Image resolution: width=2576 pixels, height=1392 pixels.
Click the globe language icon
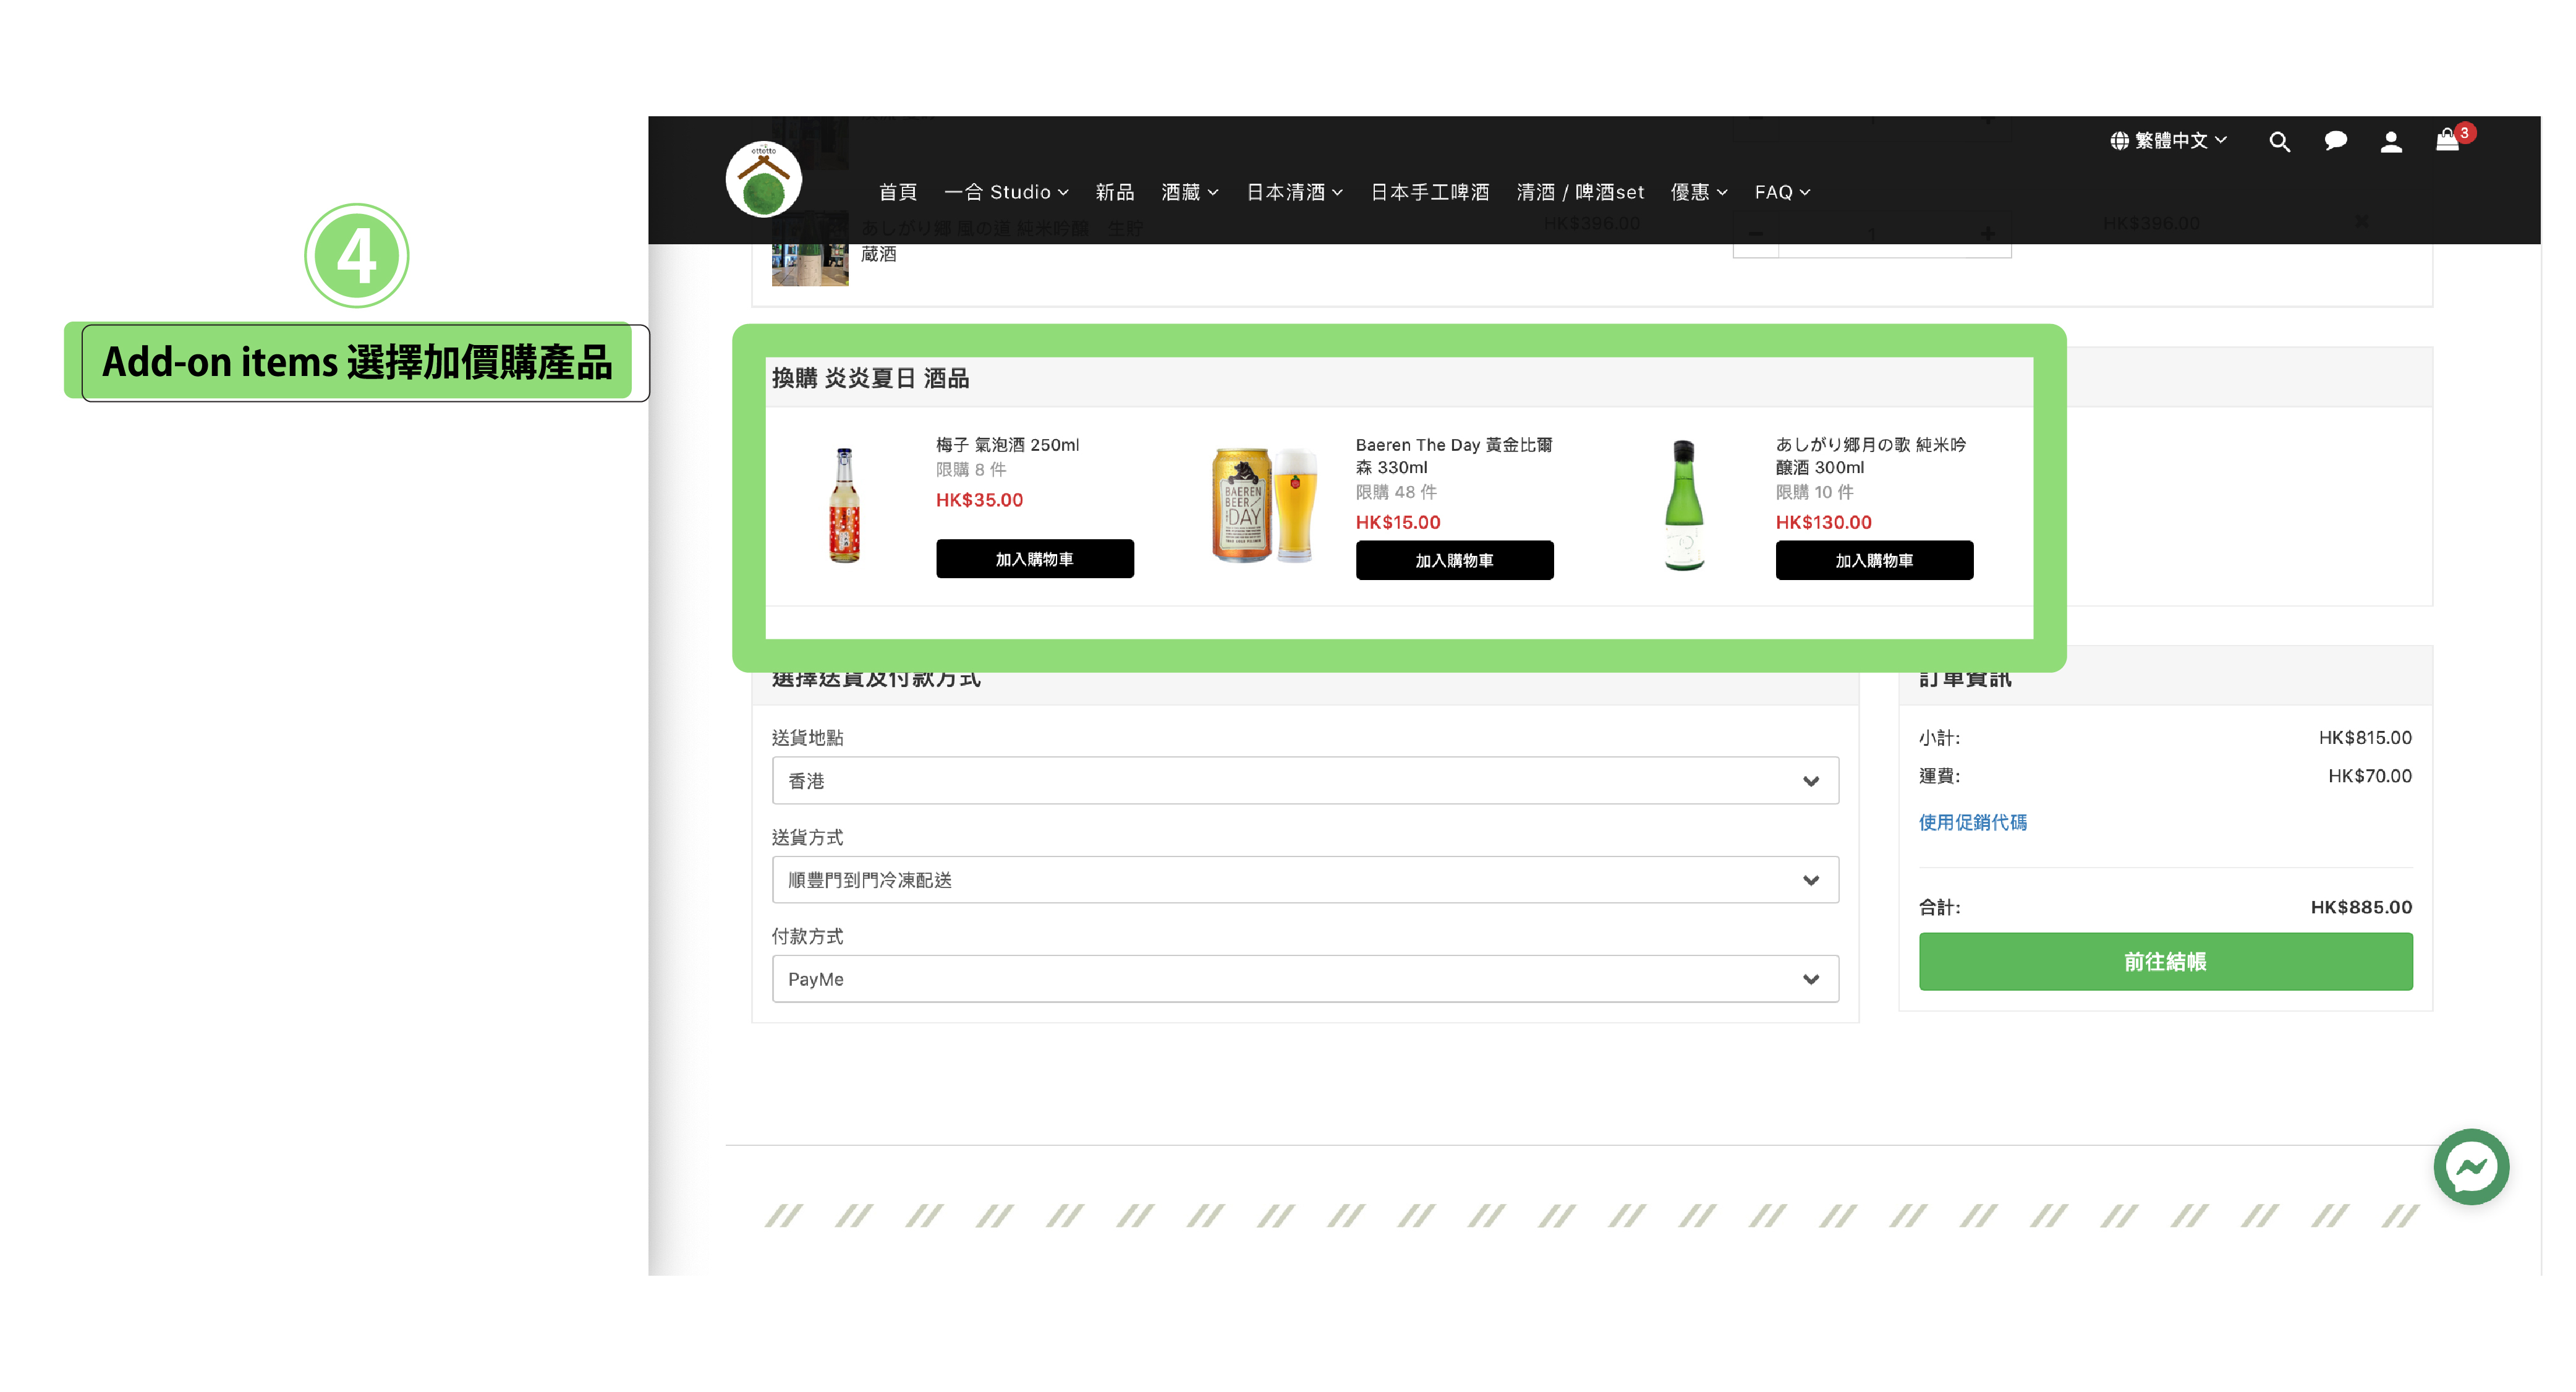pyautogui.click(x=2119, y=141)
